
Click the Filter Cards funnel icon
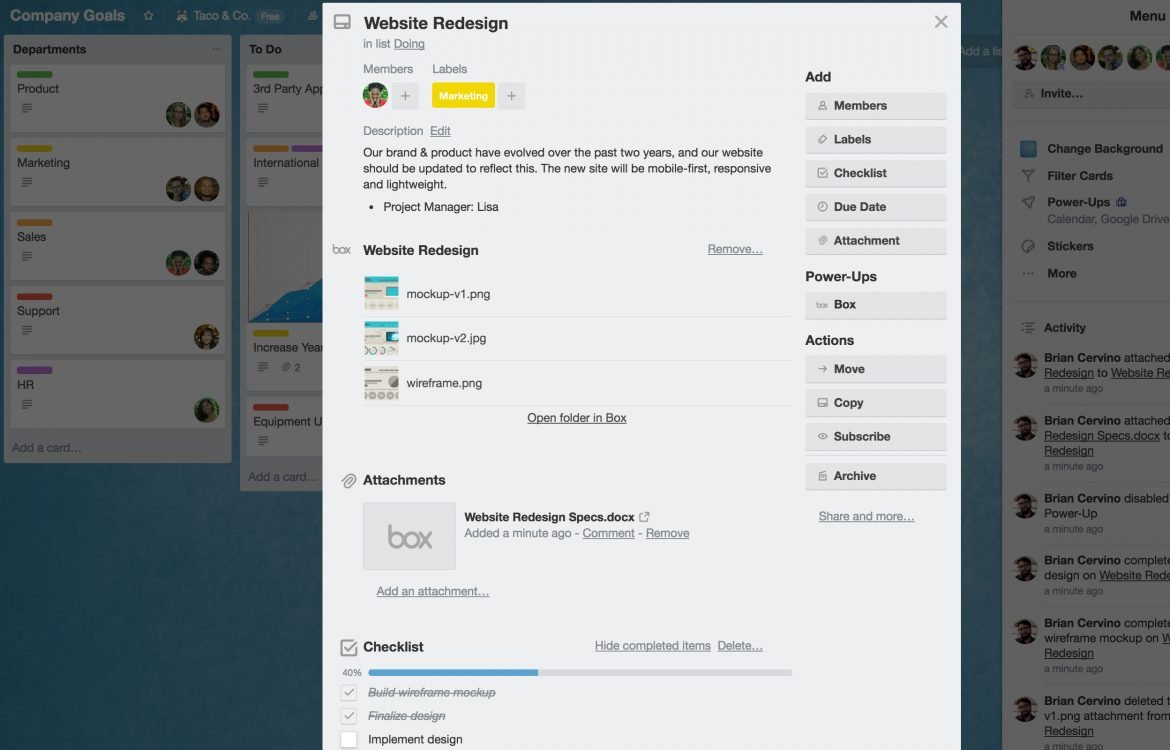coord(1028,176)
